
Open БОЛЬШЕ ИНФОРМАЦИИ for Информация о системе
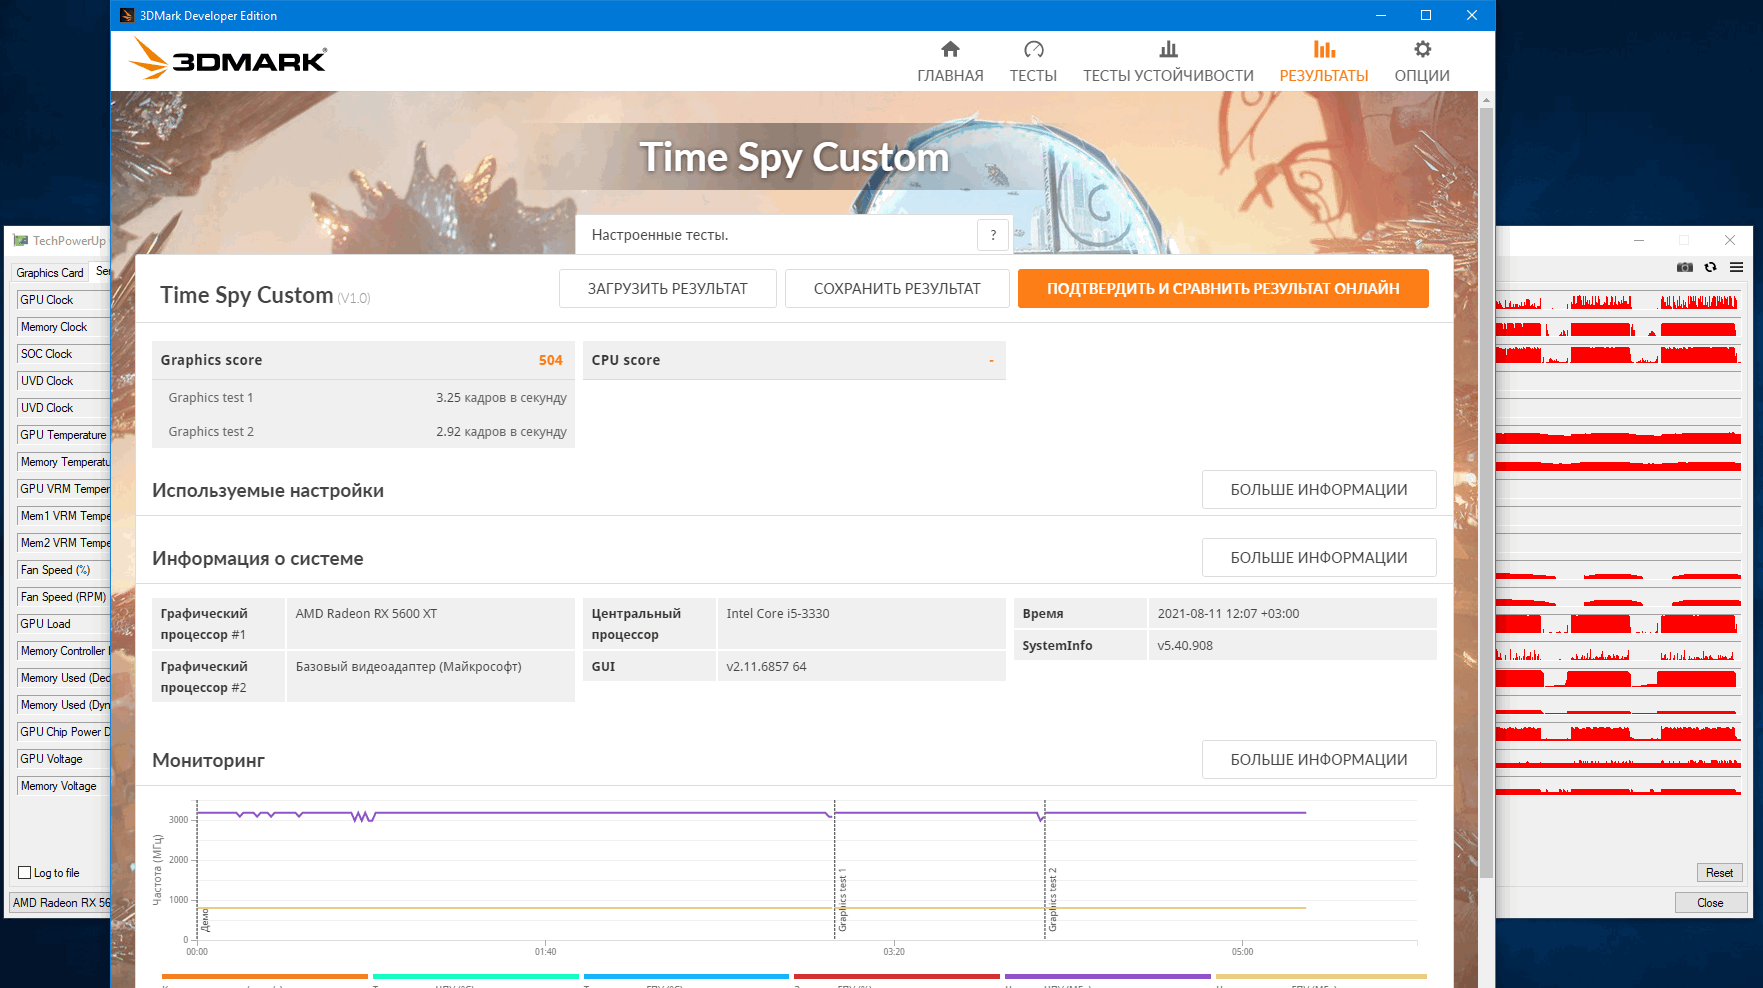click(1319, 558)
